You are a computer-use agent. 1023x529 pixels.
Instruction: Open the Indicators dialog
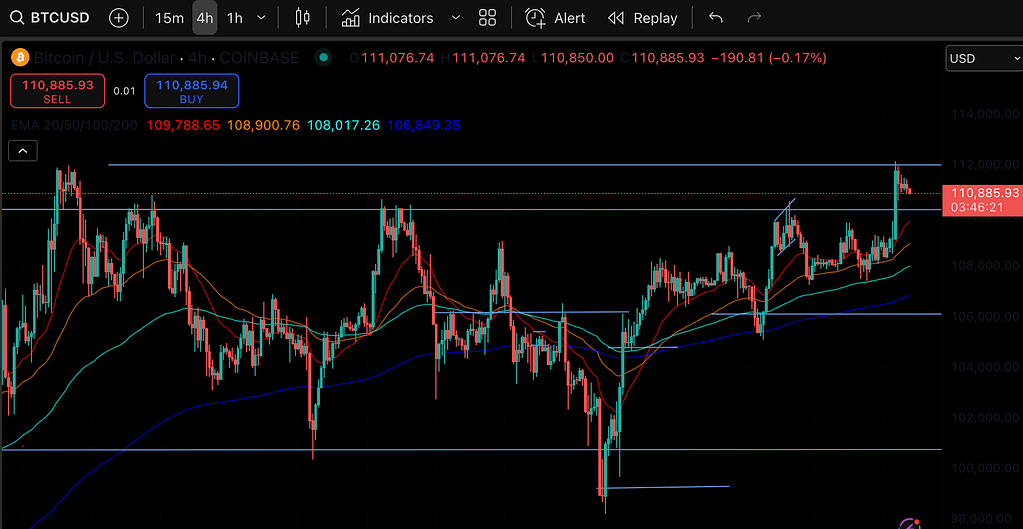[x=388, y=18]
